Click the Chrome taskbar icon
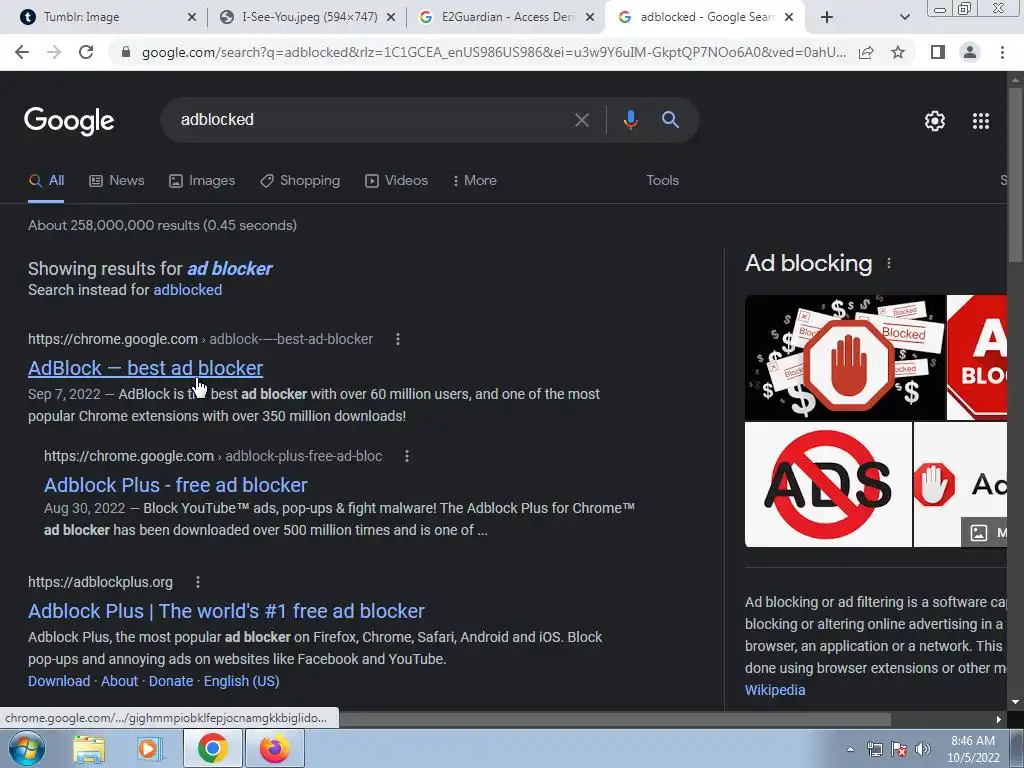The height and width of the screenshot is (768, 1024). (212, 749)
